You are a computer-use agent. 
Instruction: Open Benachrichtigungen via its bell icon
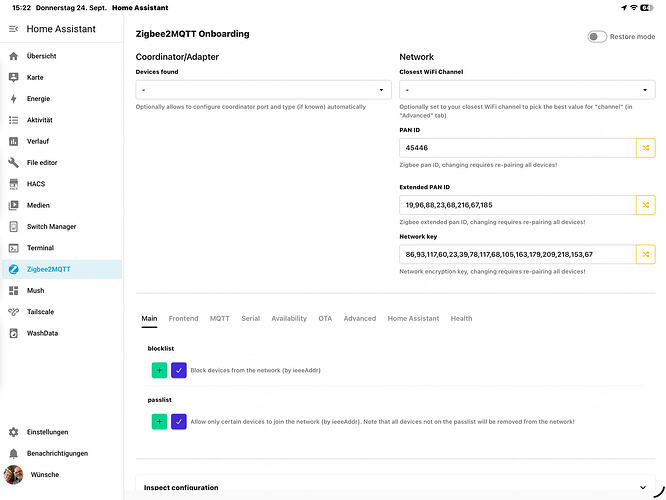tap(14, 453)
